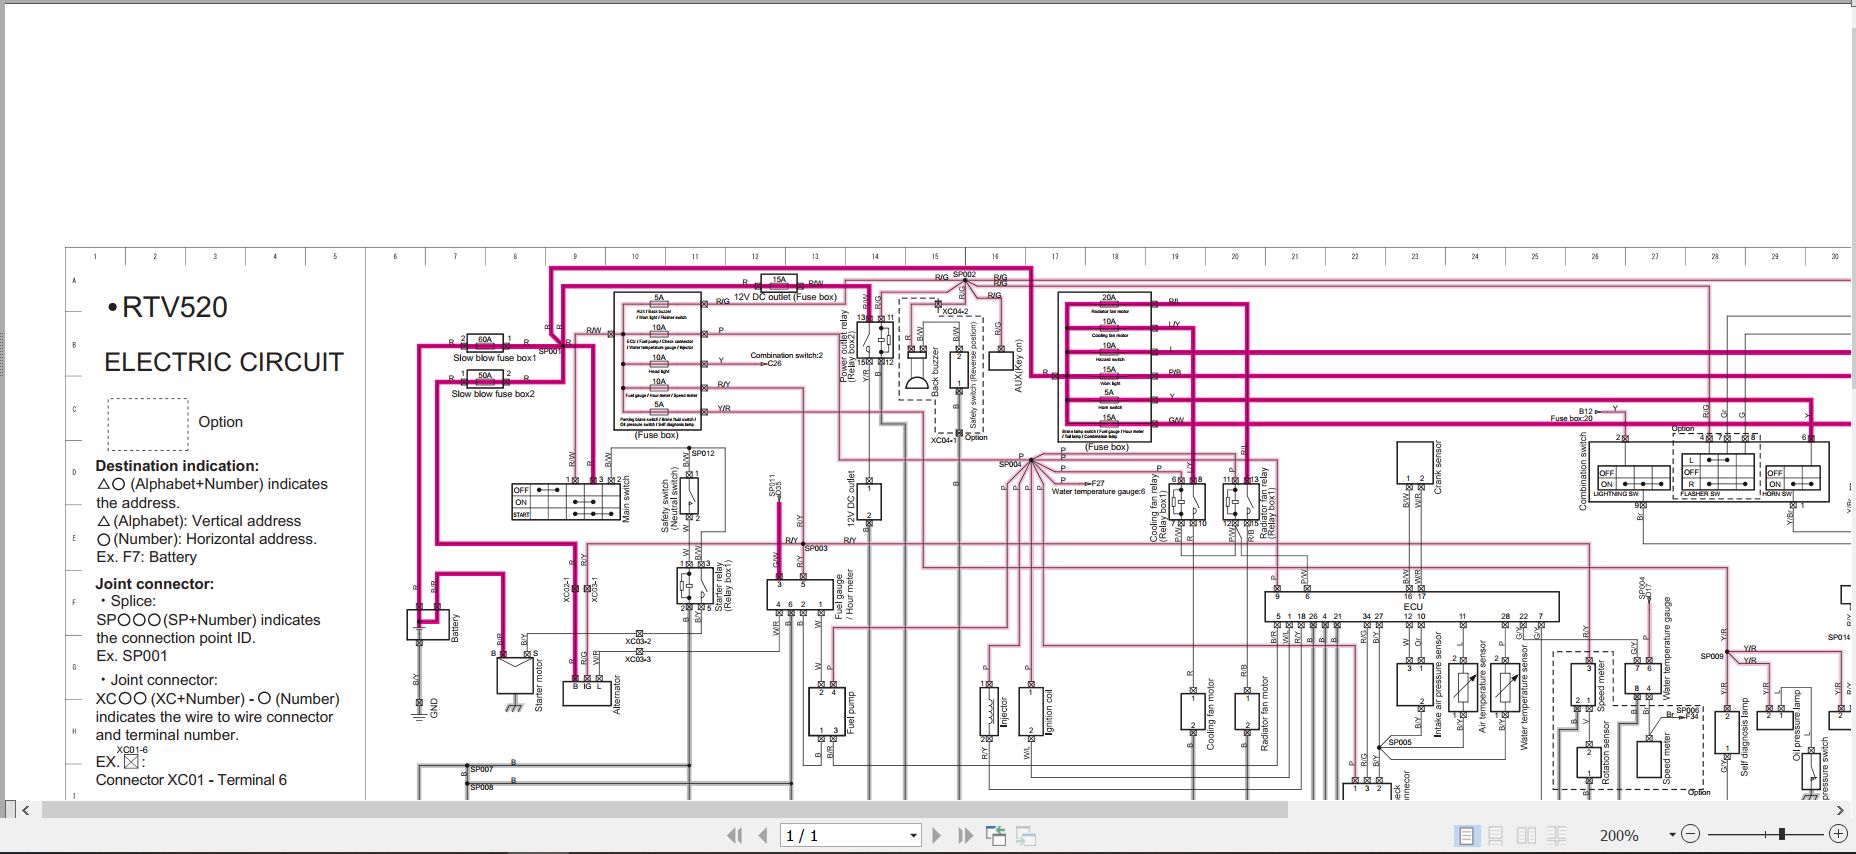Click the Alternator label

tap(617, 693)
